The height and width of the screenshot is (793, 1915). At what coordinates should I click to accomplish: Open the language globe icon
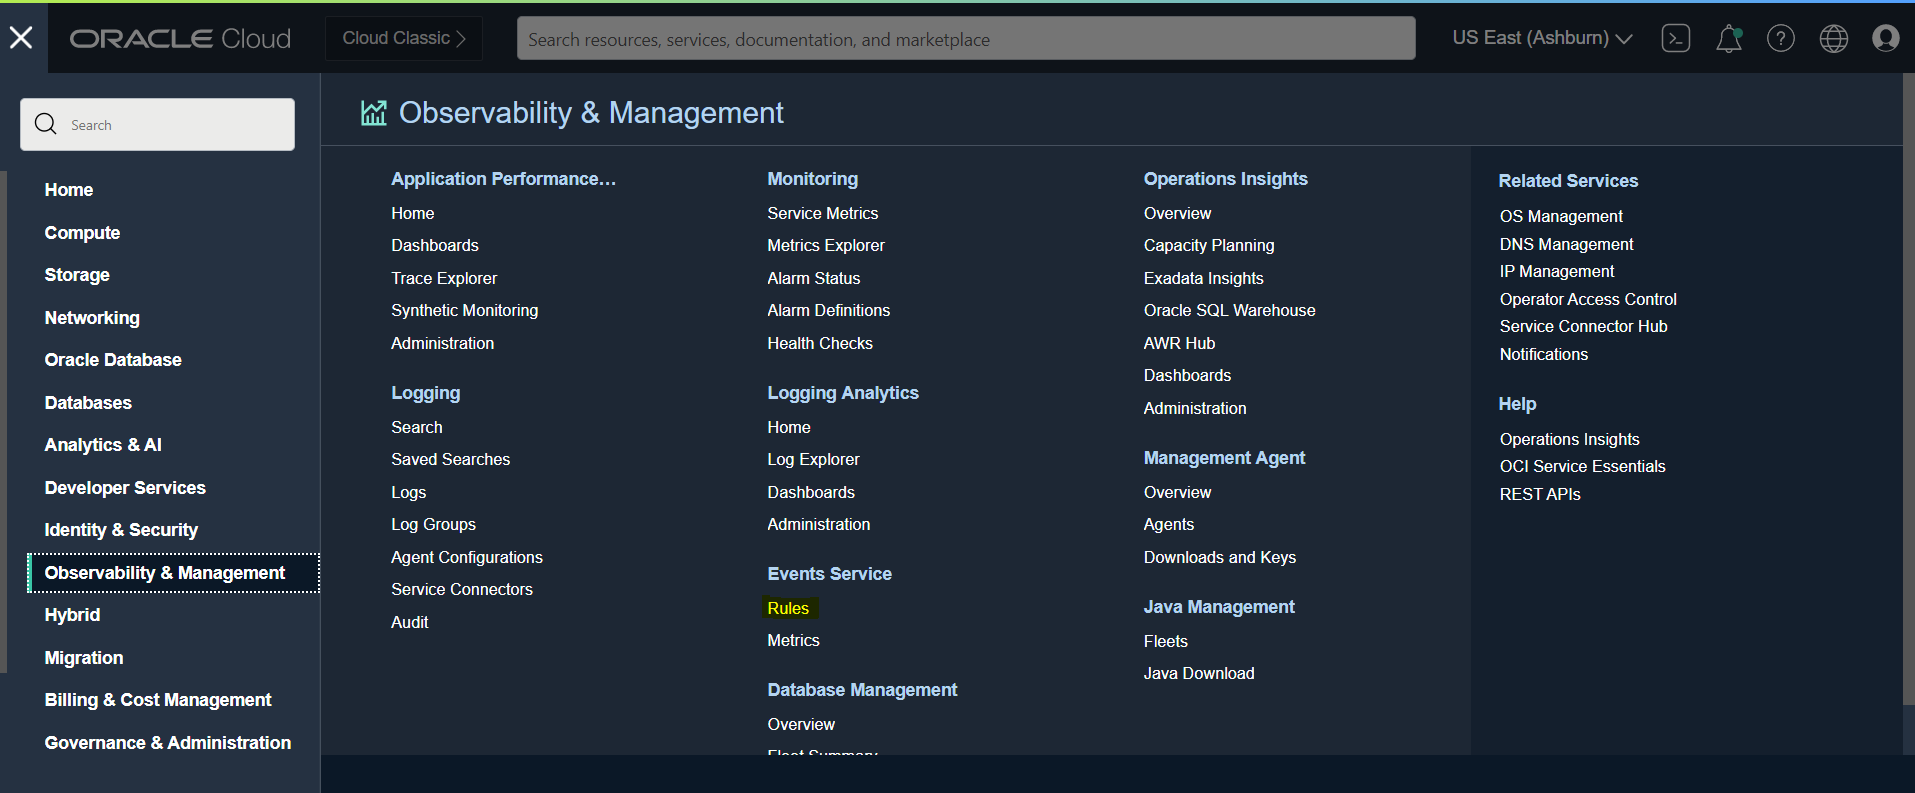tap(1833, 38)
